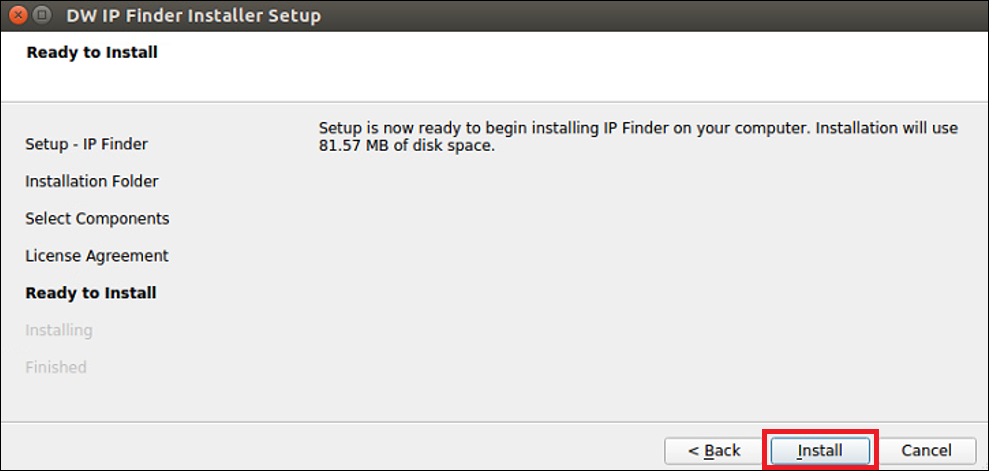Screen dimensions: 989x471
Task: Click the Ready to Install page heading
Action: pos(92,52)
